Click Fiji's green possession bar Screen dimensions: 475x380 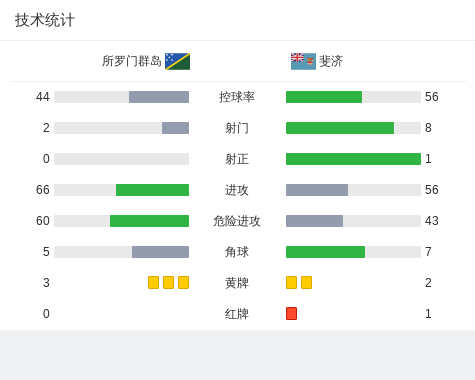tap(324, 97)
